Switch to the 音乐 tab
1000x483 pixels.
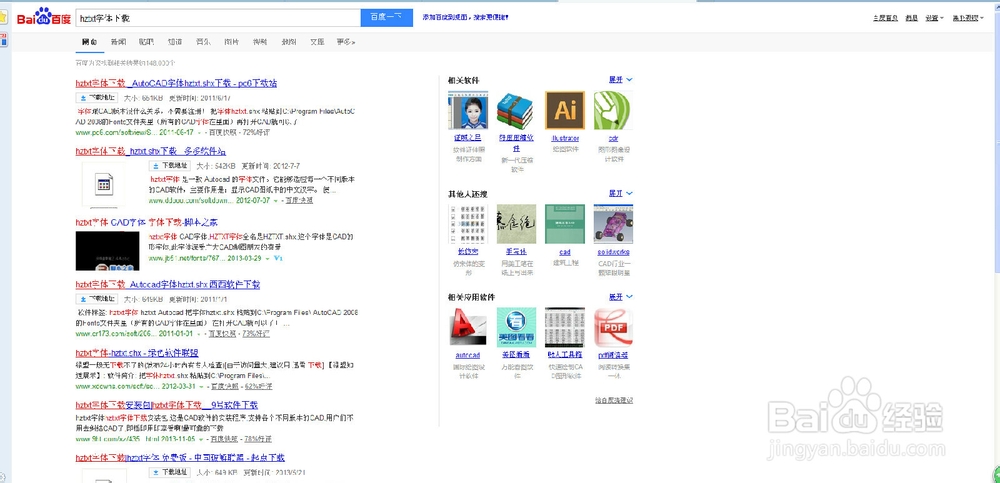(x=203, y=42)
